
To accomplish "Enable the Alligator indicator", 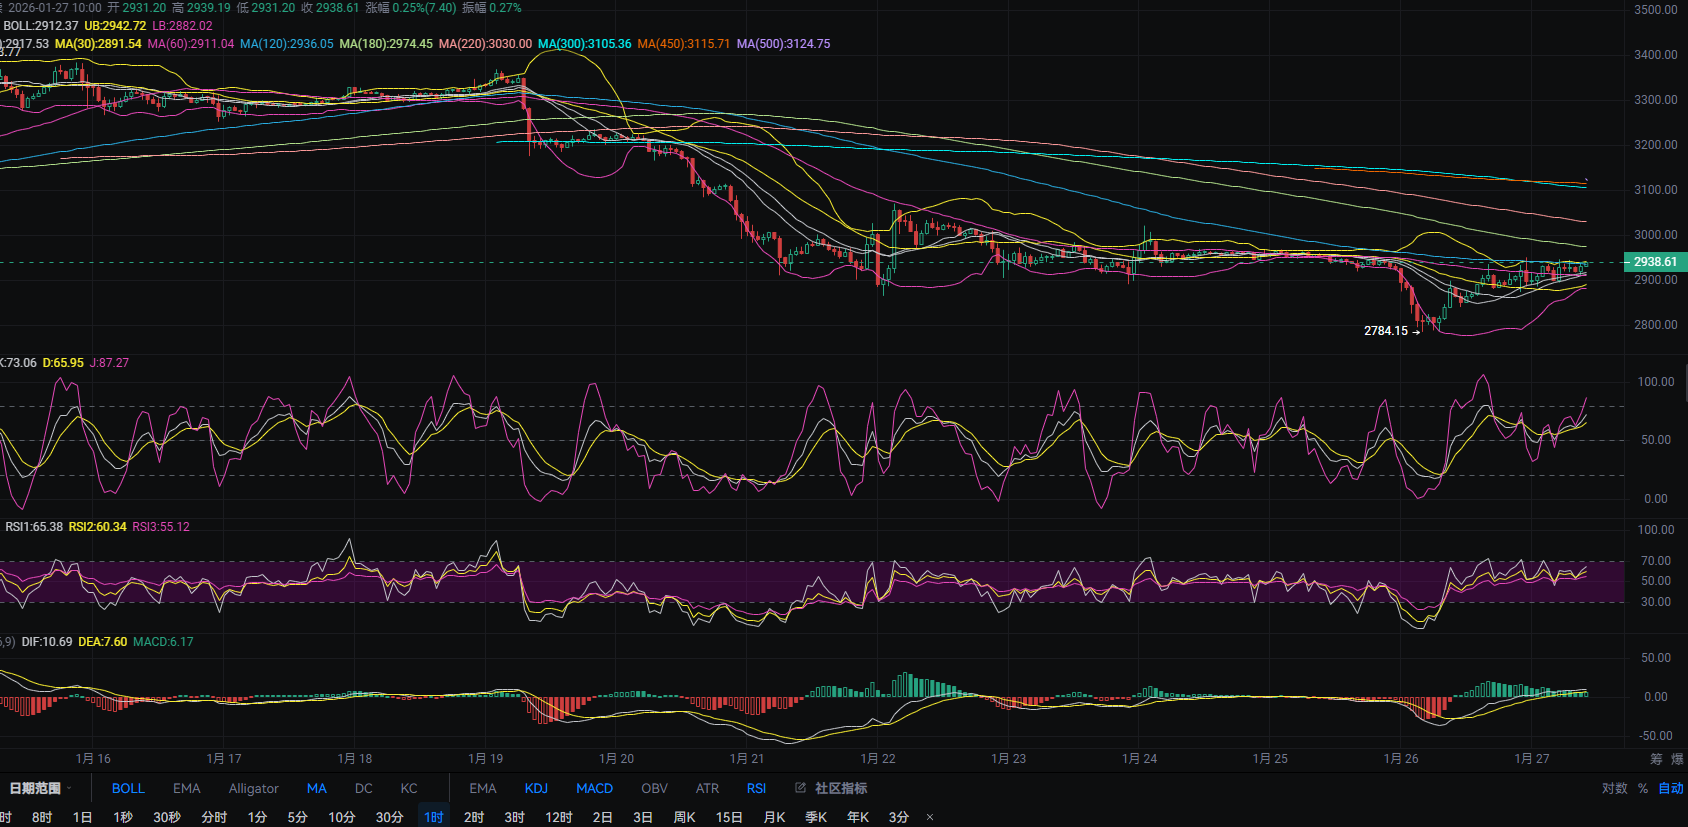I will click(253, 788).
